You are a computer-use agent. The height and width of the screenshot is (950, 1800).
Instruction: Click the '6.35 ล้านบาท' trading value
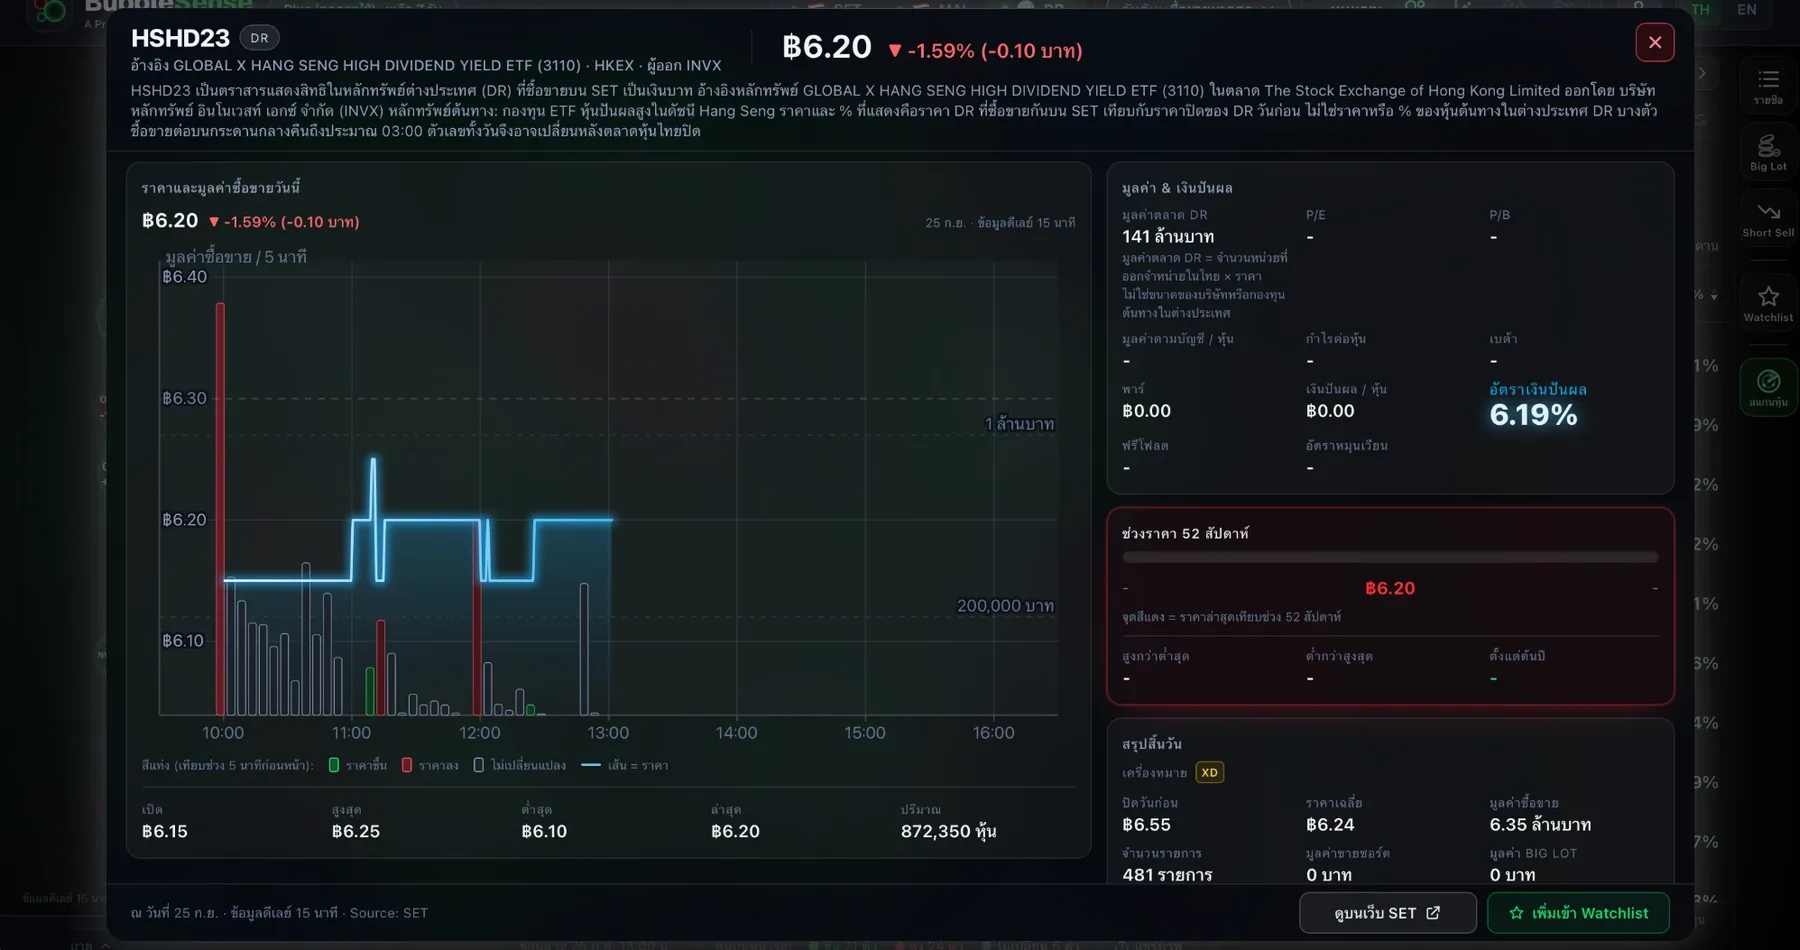click(x=1540, y=825)
